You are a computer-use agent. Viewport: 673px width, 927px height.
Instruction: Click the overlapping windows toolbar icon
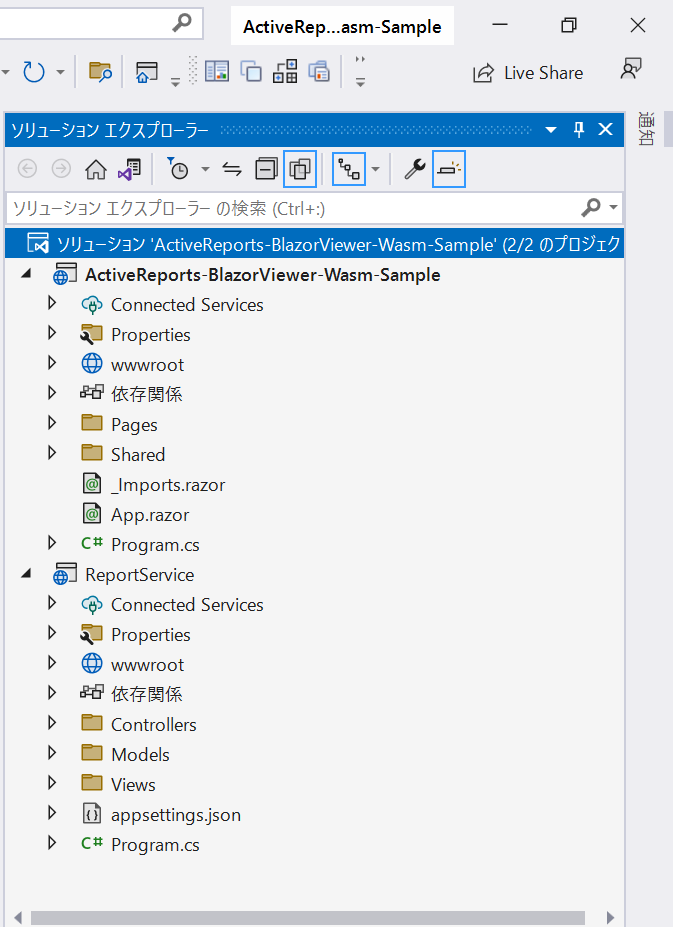point(251,72)
